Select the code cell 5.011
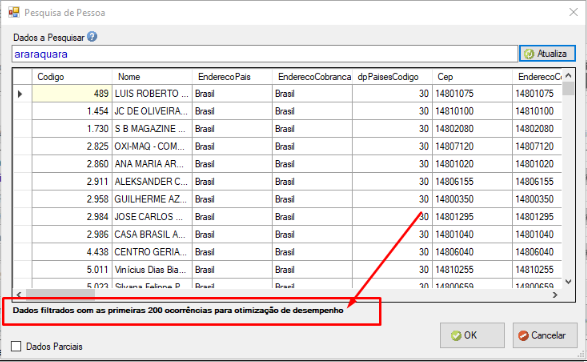This screenshot has height=362, width=587. click(72, 270)
